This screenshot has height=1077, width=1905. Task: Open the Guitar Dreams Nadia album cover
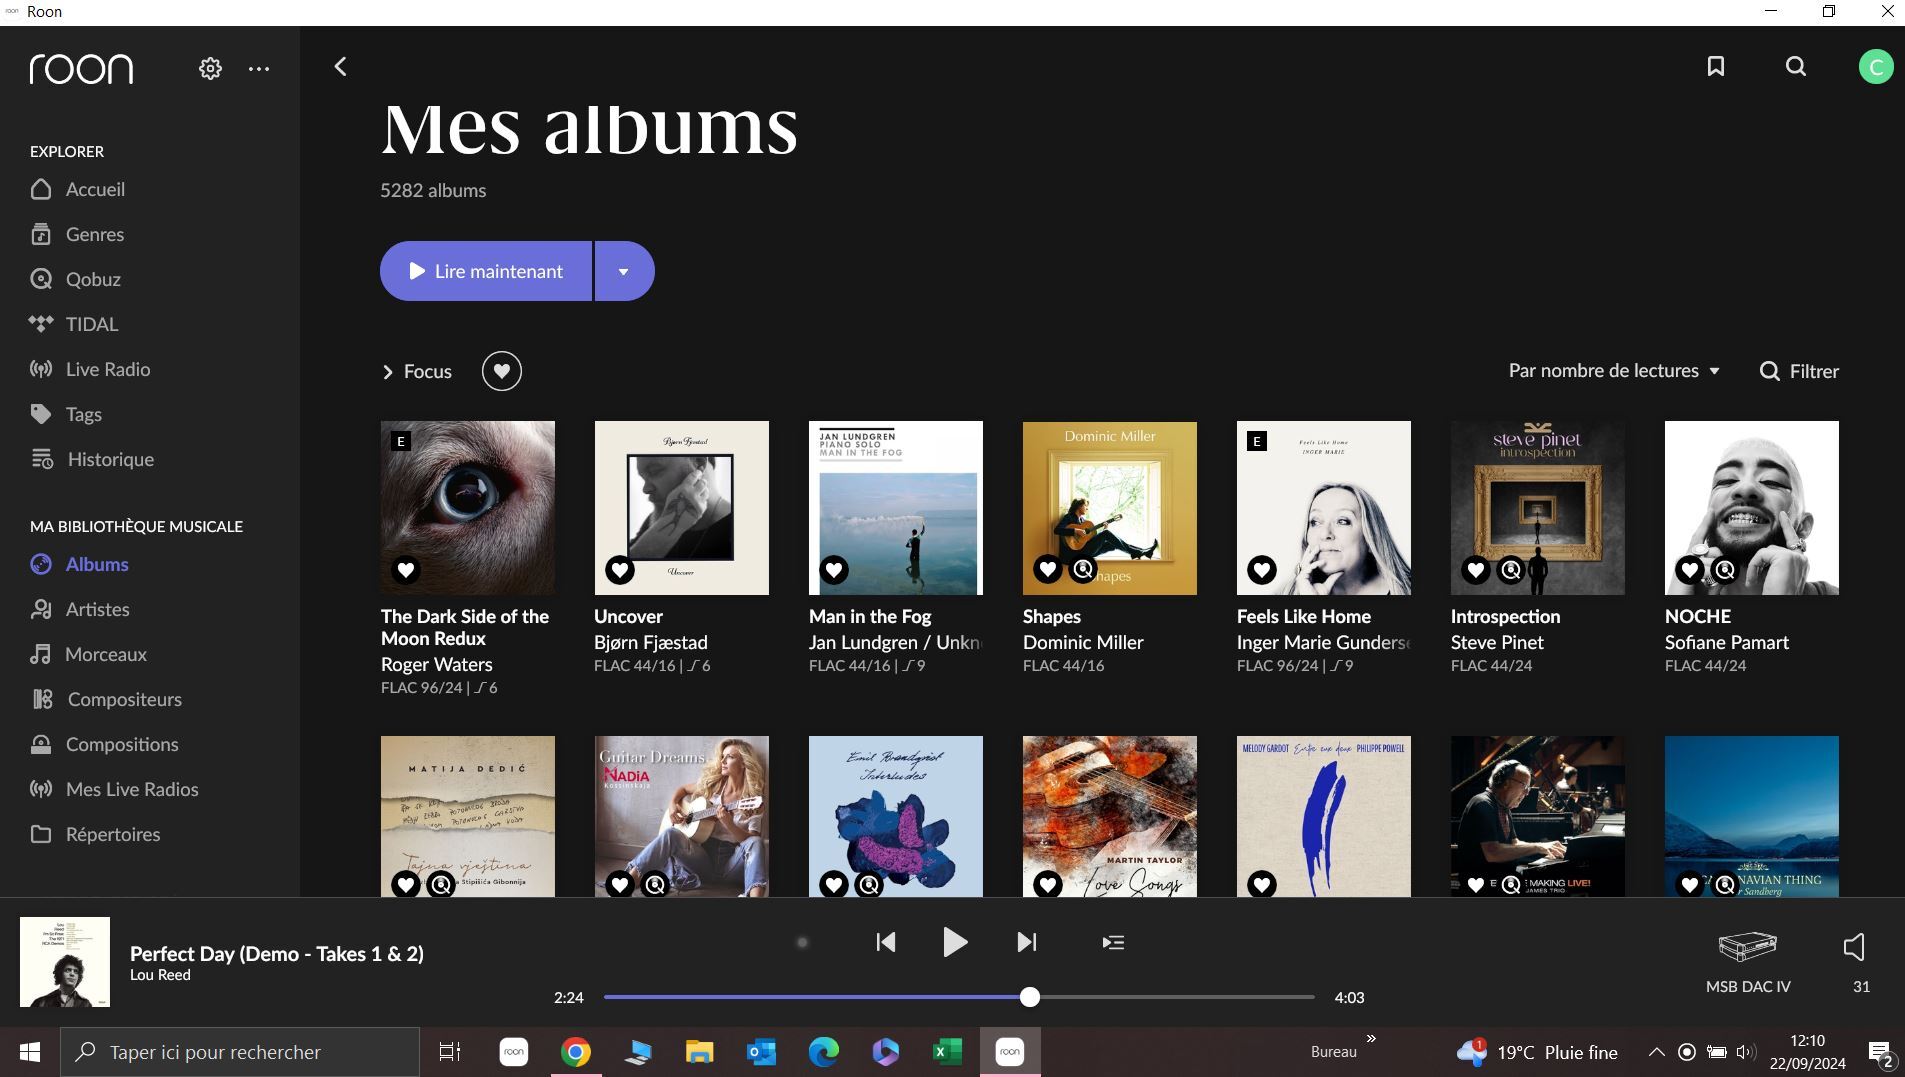pos(682,816)
